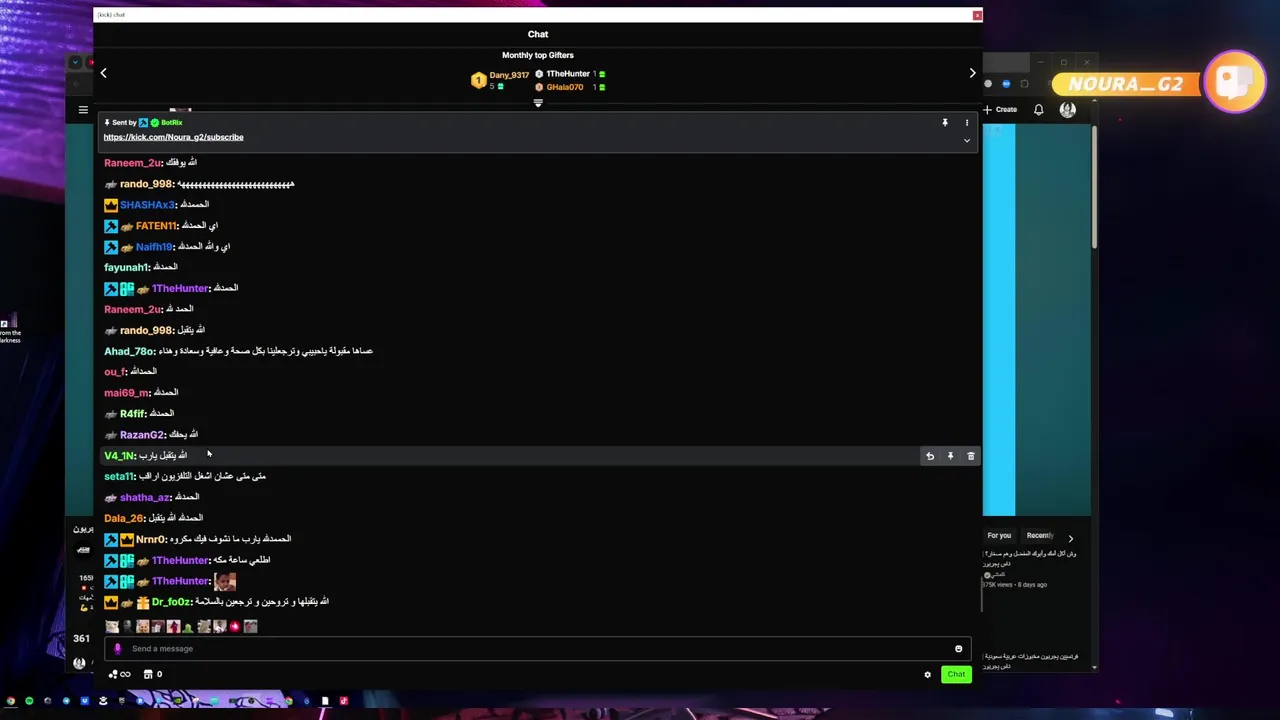This screenshot has width=1280, height=720.
Task: Focus the Send a message input field
Action: click(537, 649)
